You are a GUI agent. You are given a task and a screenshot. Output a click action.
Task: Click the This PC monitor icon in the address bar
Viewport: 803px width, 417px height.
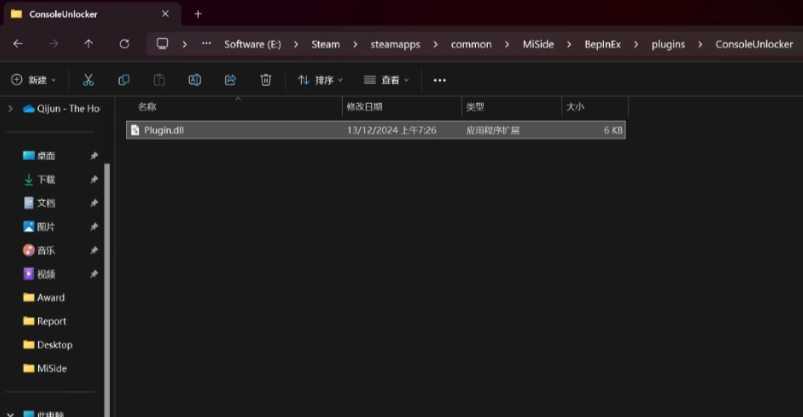coord(163,44)
